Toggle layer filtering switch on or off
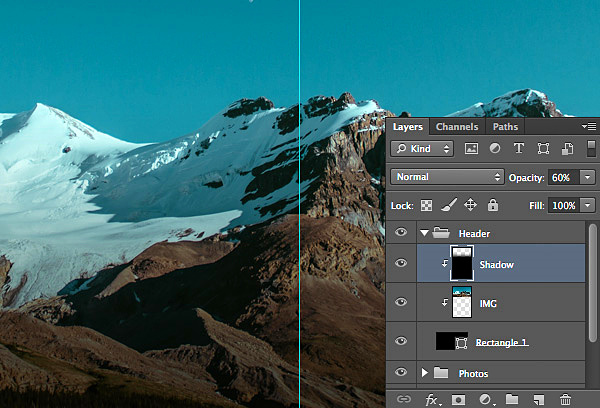Screen dimensions: 600x408 [x=590, y=148]
